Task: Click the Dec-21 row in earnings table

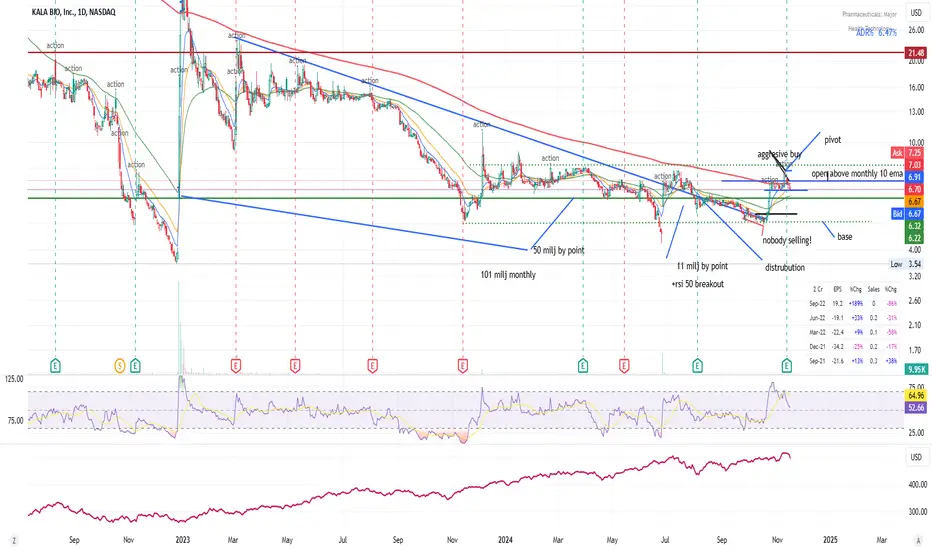Action: 853,347
